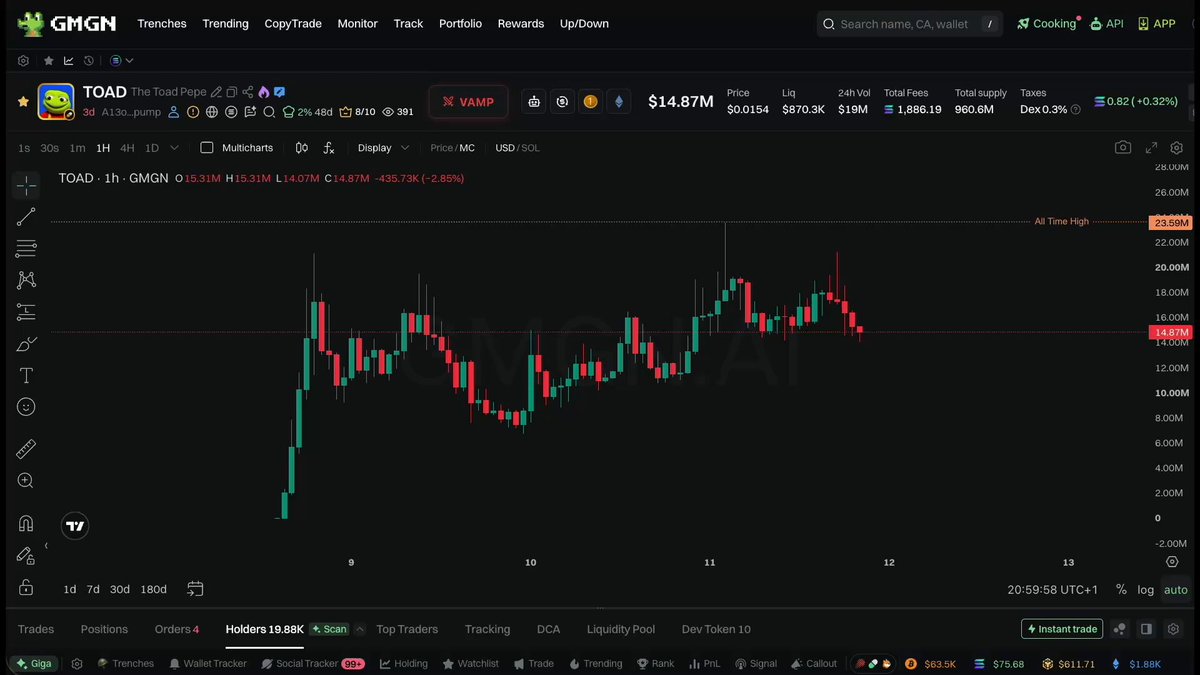Tick the Multicharts checkbox
The width and height of the screenshot is (1200, 675).
point(207,148)
